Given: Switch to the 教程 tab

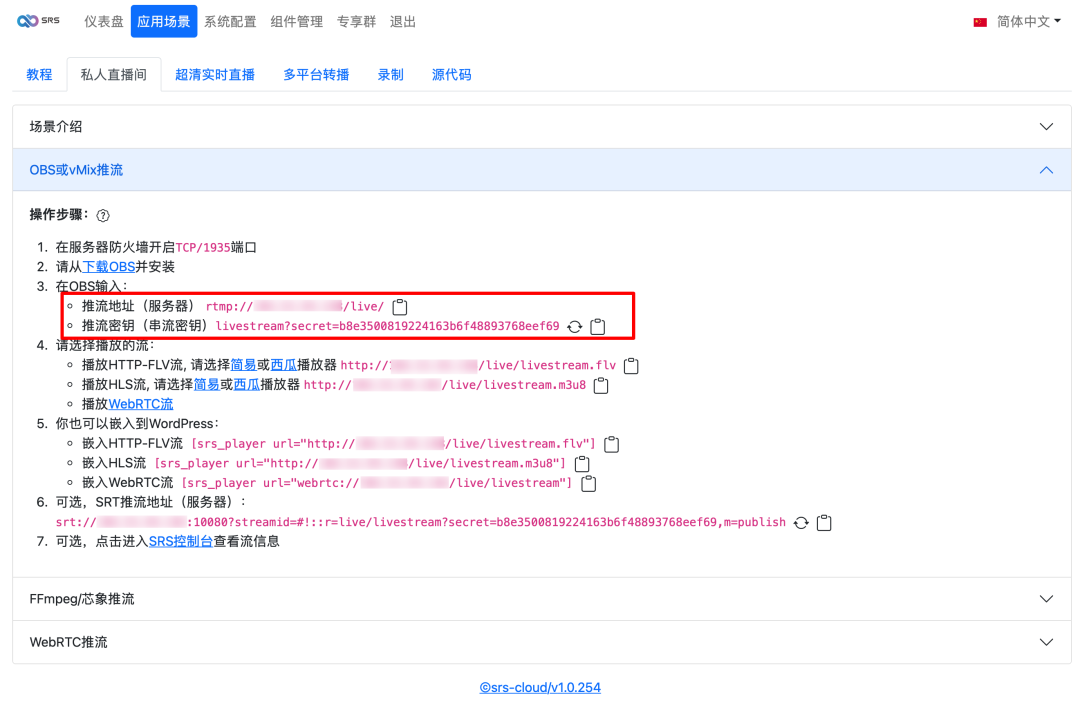Looking at the screenshot, I should coord(39,74).
